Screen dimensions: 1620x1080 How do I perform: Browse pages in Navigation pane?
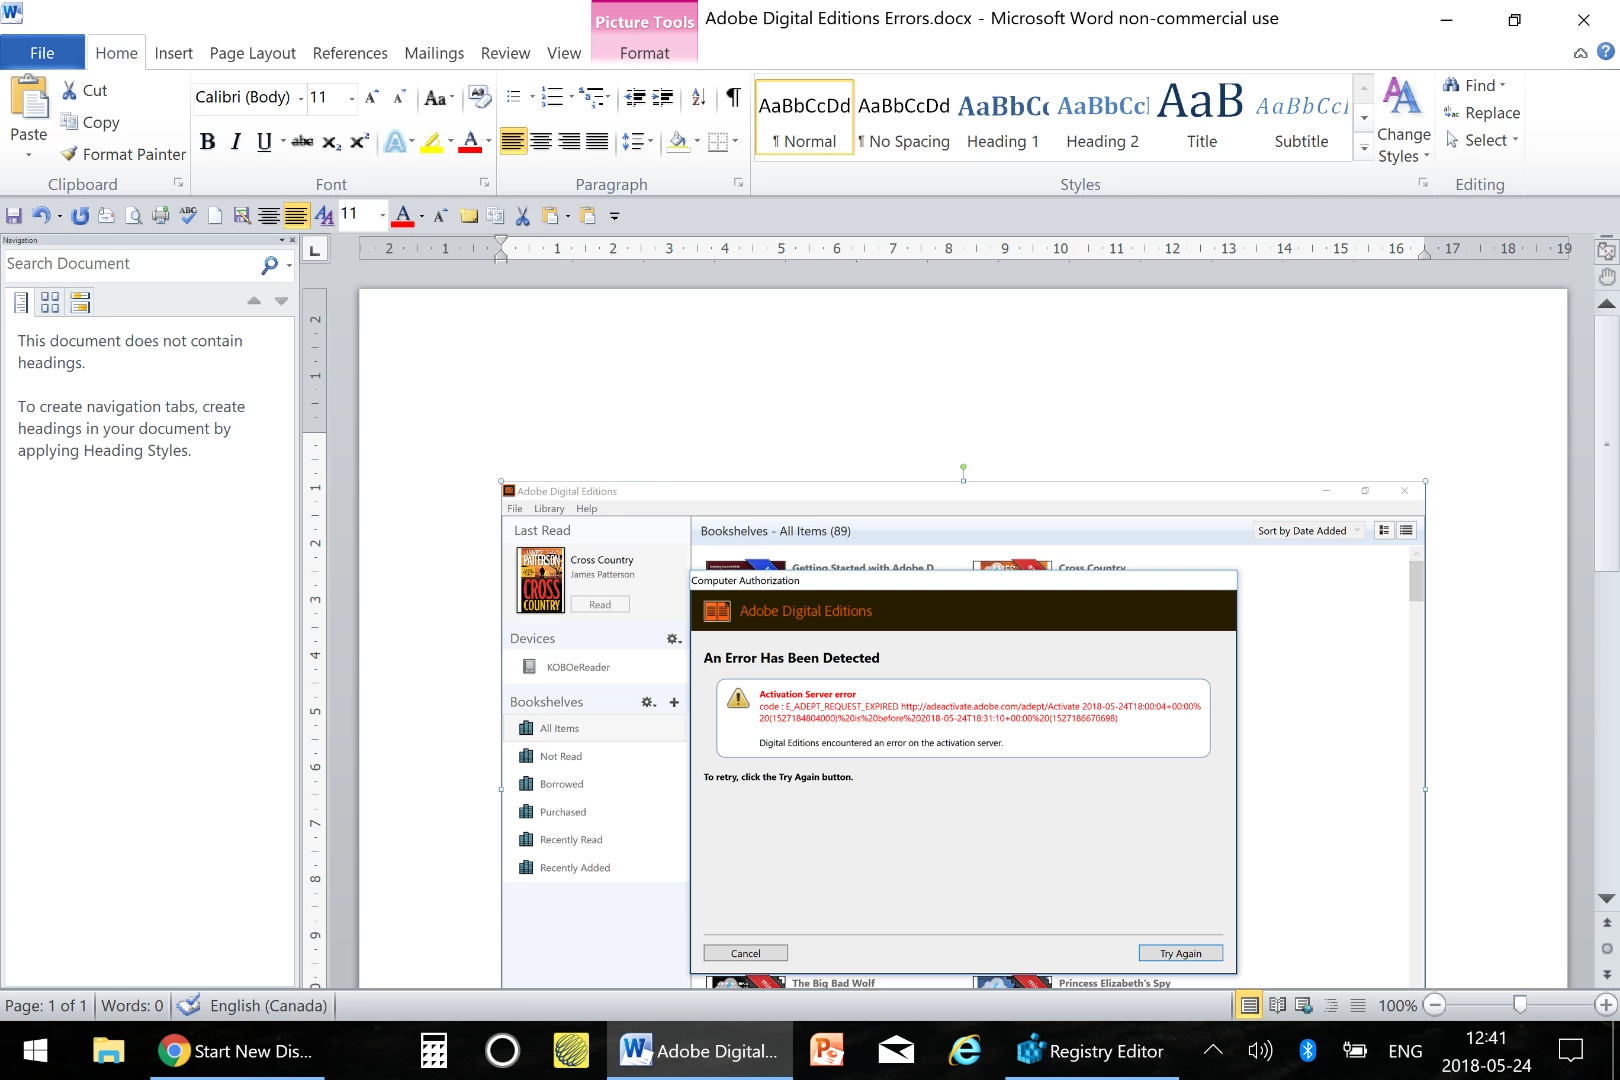[x=50, y=301]
